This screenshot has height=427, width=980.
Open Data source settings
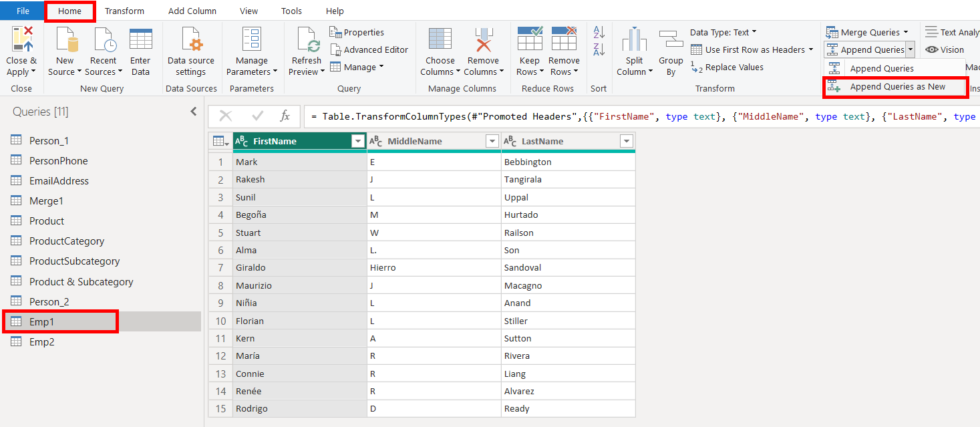click(x=191, y=39)
